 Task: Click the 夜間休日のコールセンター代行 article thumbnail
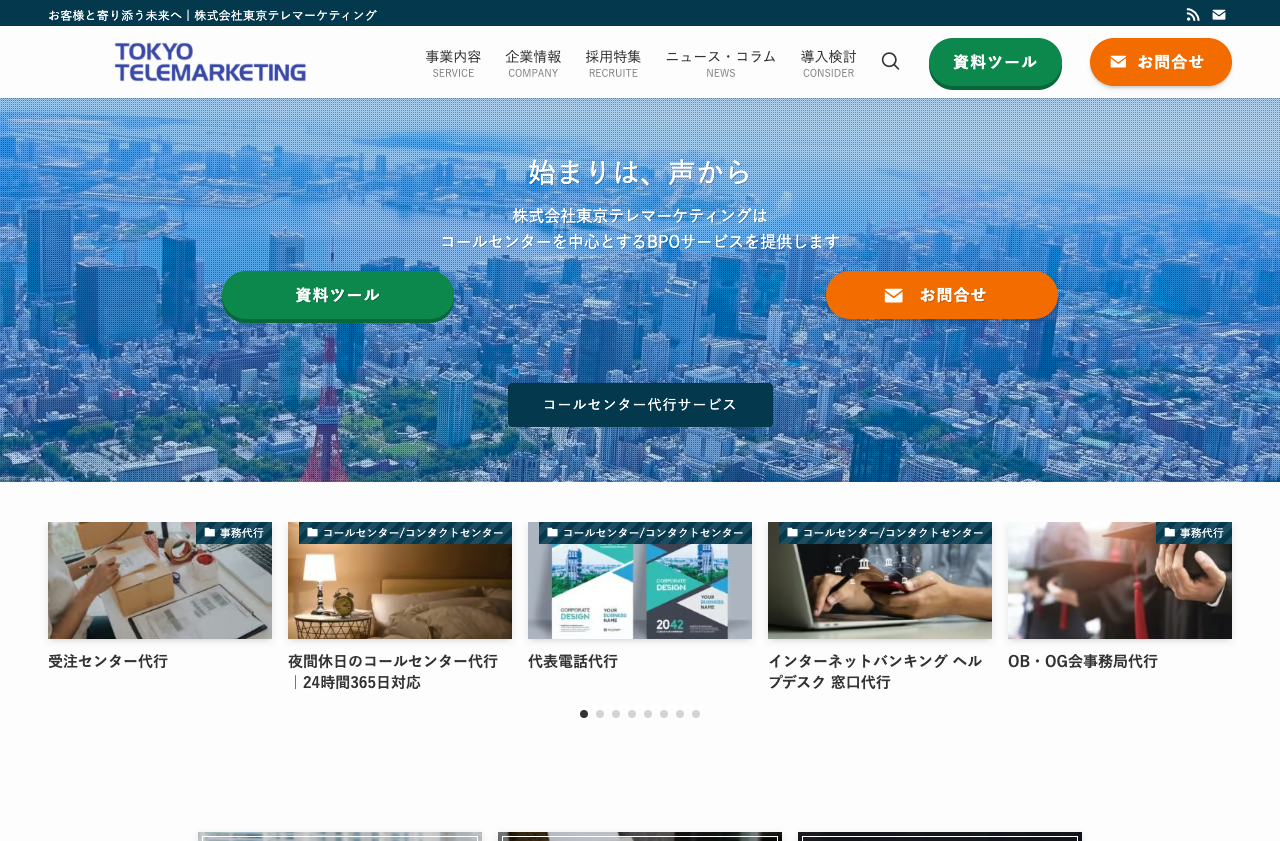pos(400,580)
